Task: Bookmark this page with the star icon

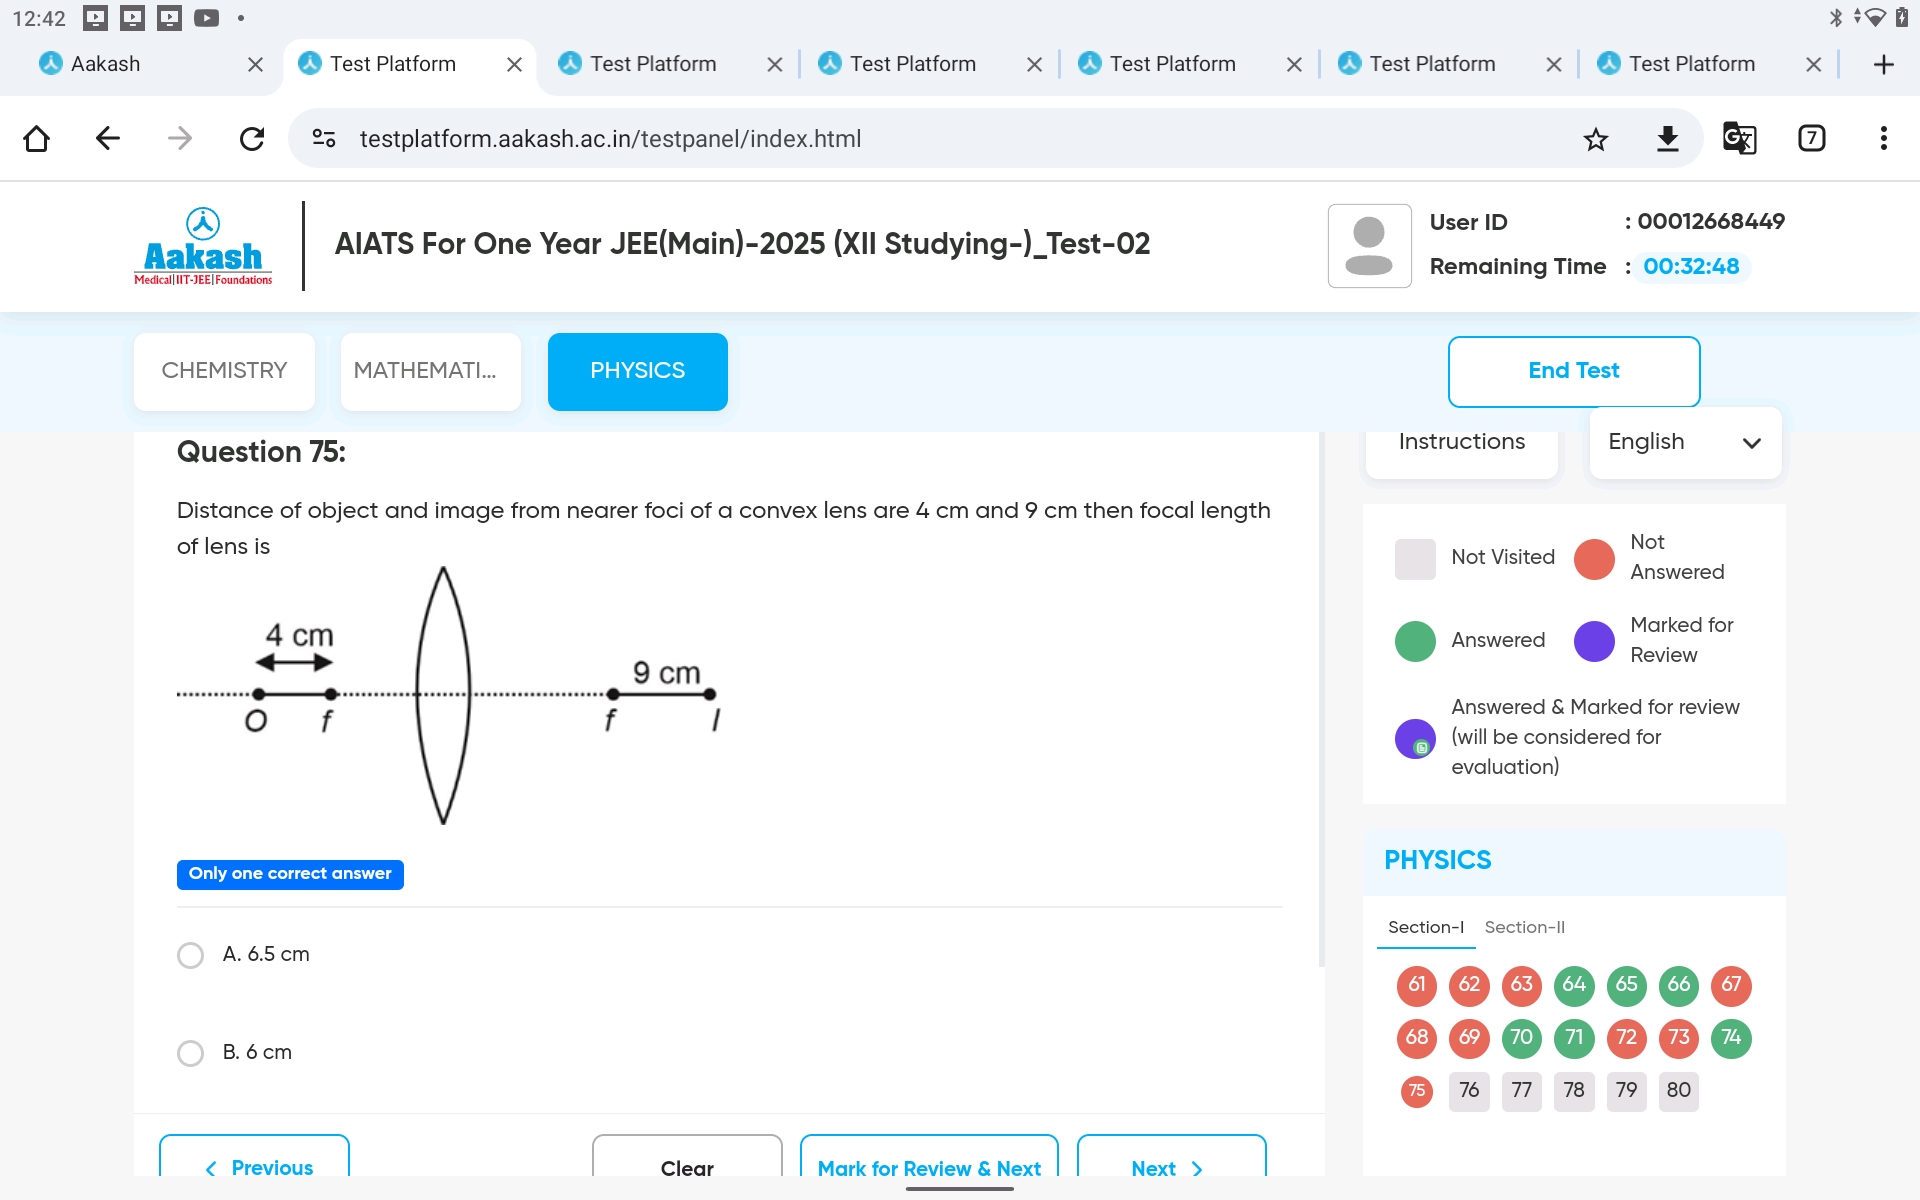Action: tap(1596, 138)
